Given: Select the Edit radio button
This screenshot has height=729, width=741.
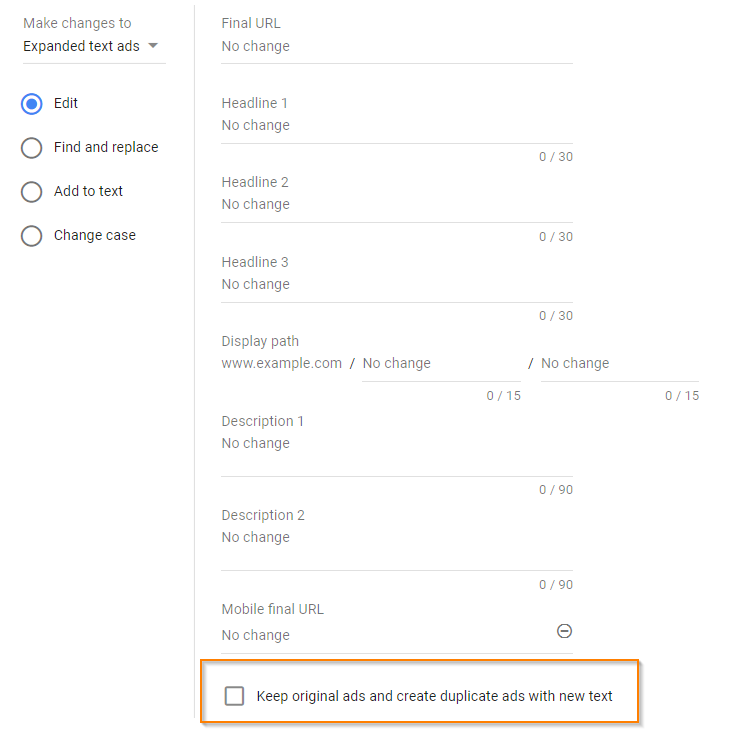Looking at the screenshot, I should click(32, 104).
